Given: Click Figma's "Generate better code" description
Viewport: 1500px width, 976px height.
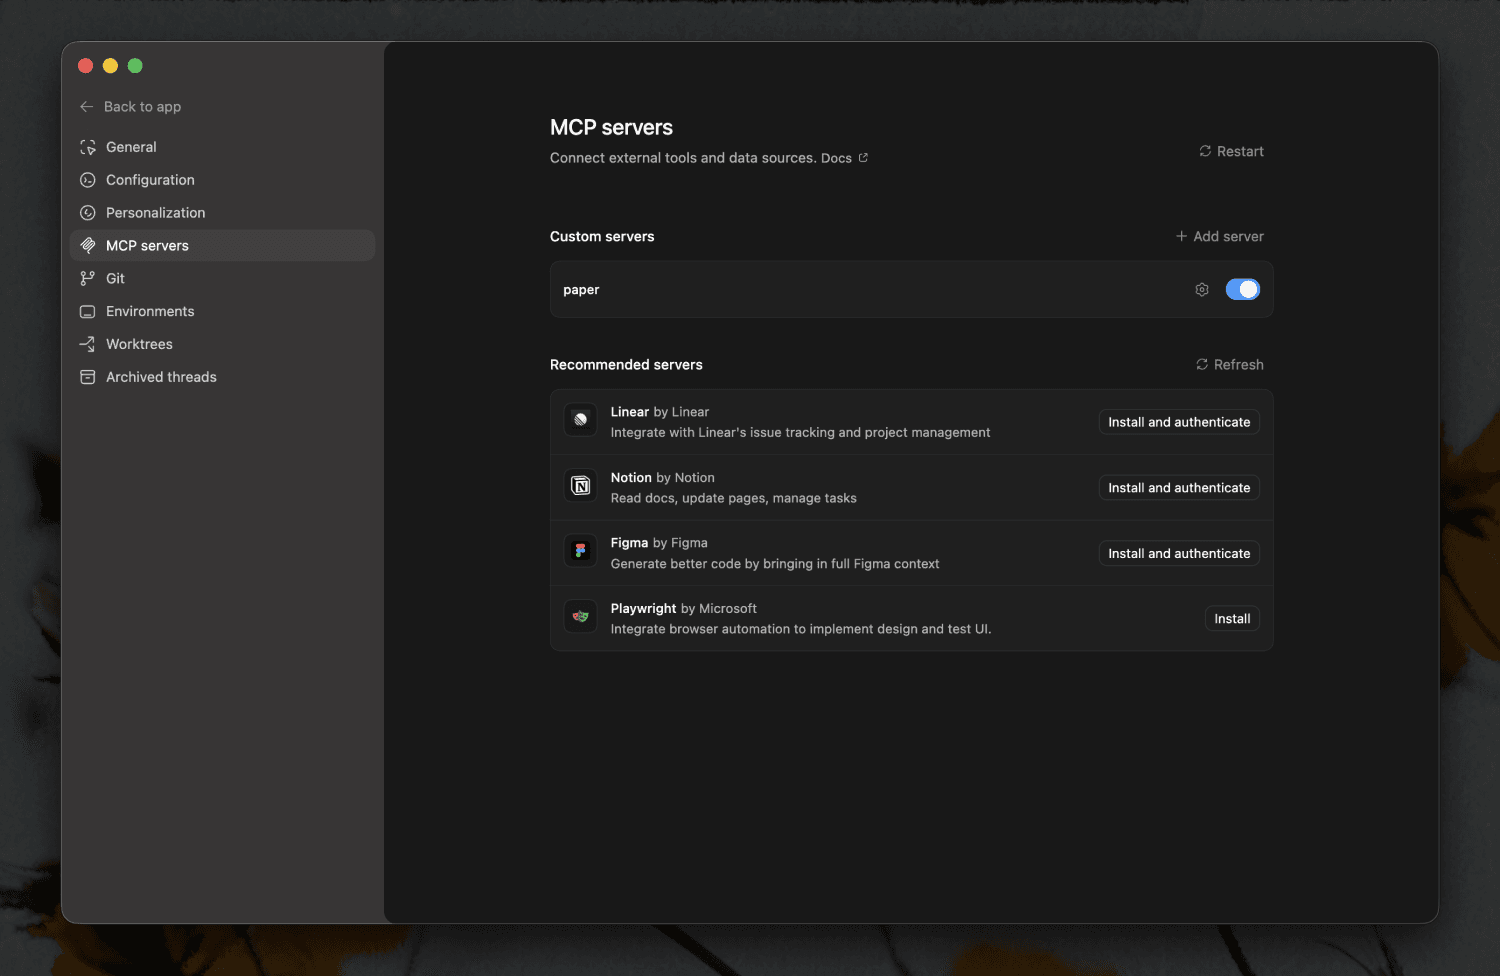Looking at the screenshot, I should [x=775, y=564].
